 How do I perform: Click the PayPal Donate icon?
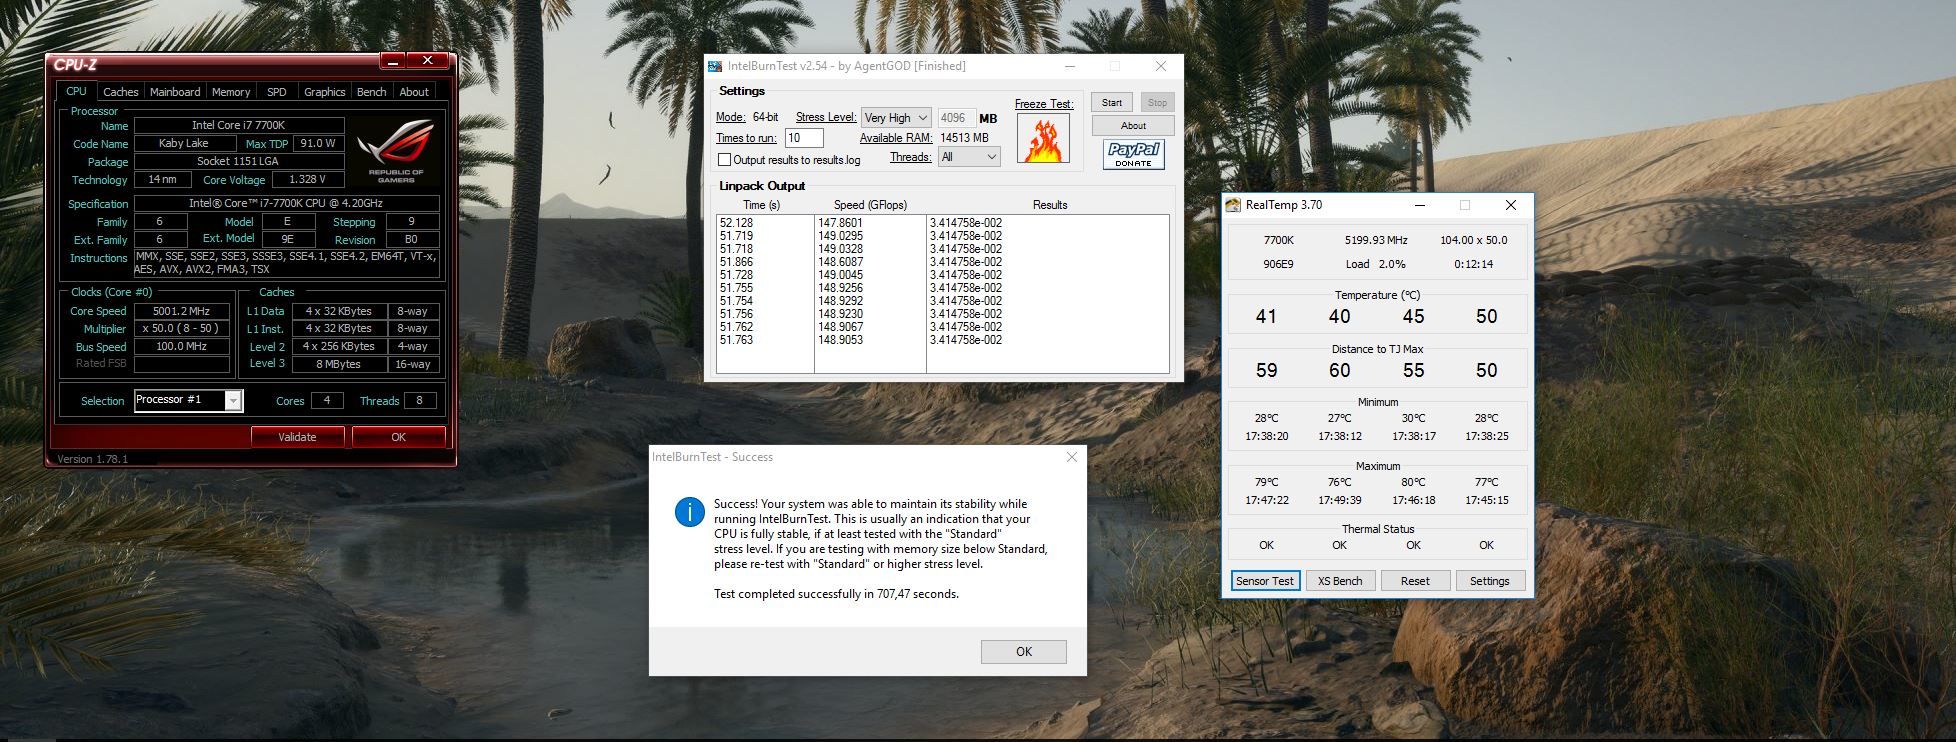pyautogui.click(x=1133, y=155)
